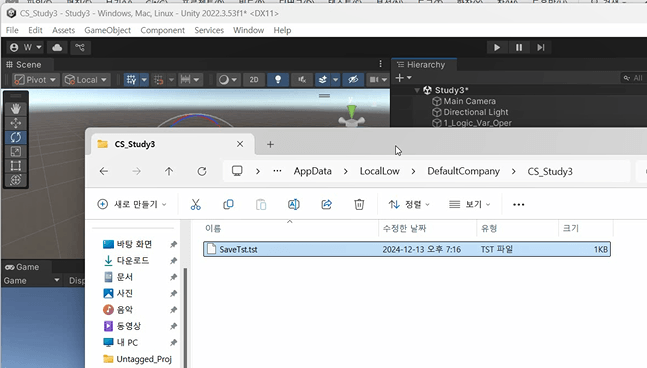The width and height of the screenshot is (647, 368).
Task: Toggle scene lighting bulb button
Action: click(278, 80)
